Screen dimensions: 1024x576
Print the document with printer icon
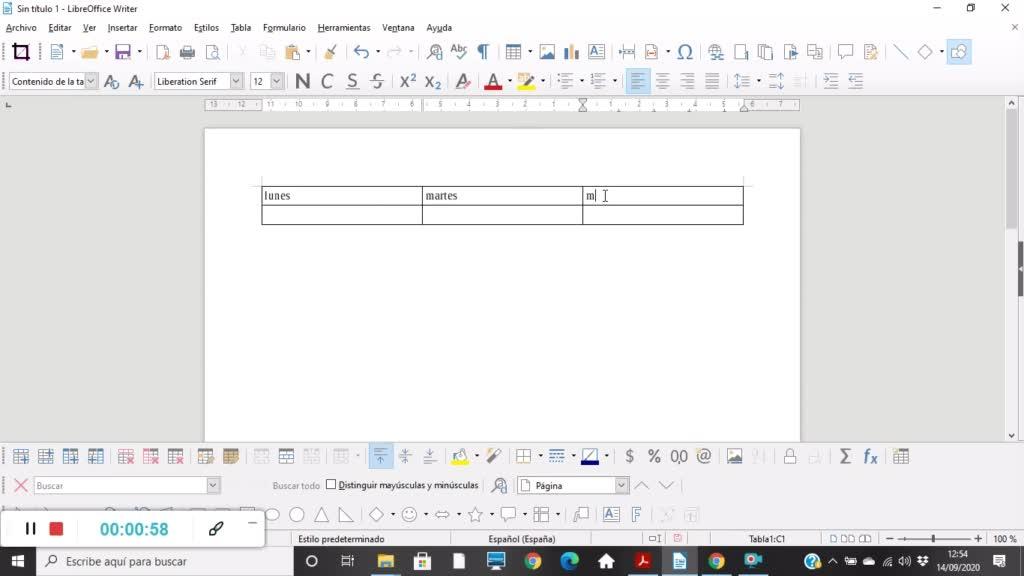[187, 52]
